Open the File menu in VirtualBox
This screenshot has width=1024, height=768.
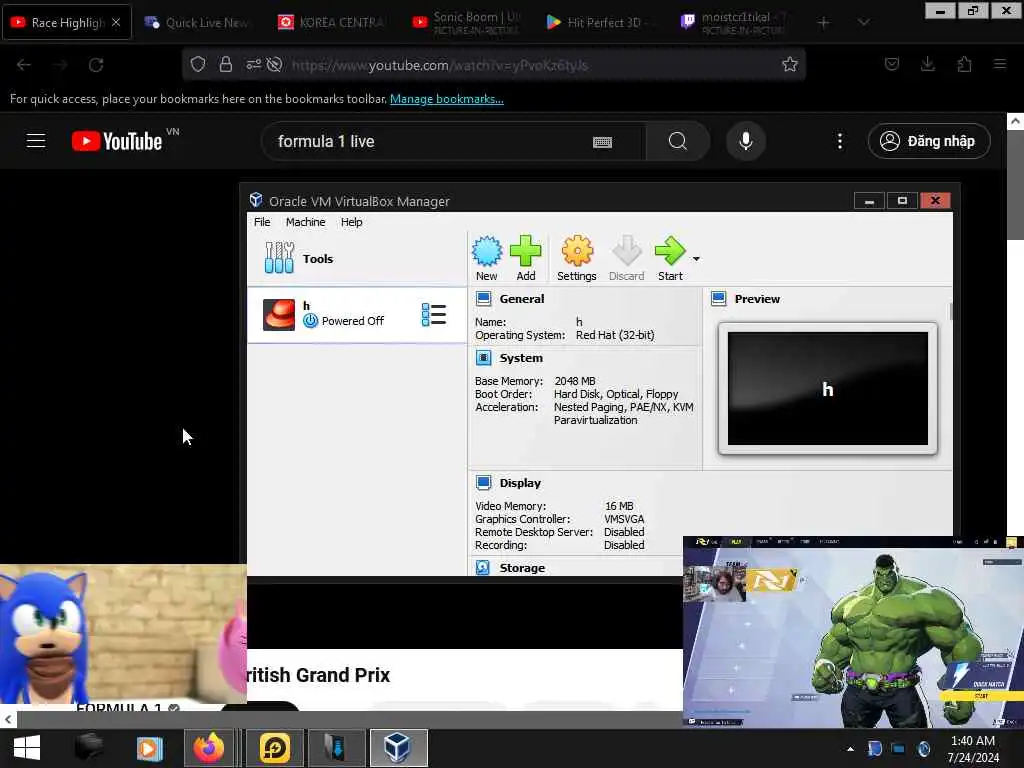pos(262,222)
